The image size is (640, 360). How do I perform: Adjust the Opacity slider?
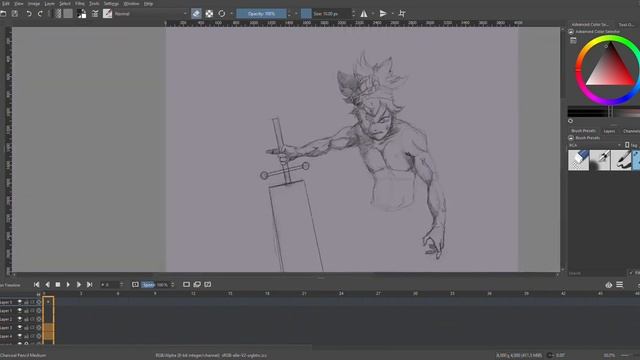coord(261,13)
